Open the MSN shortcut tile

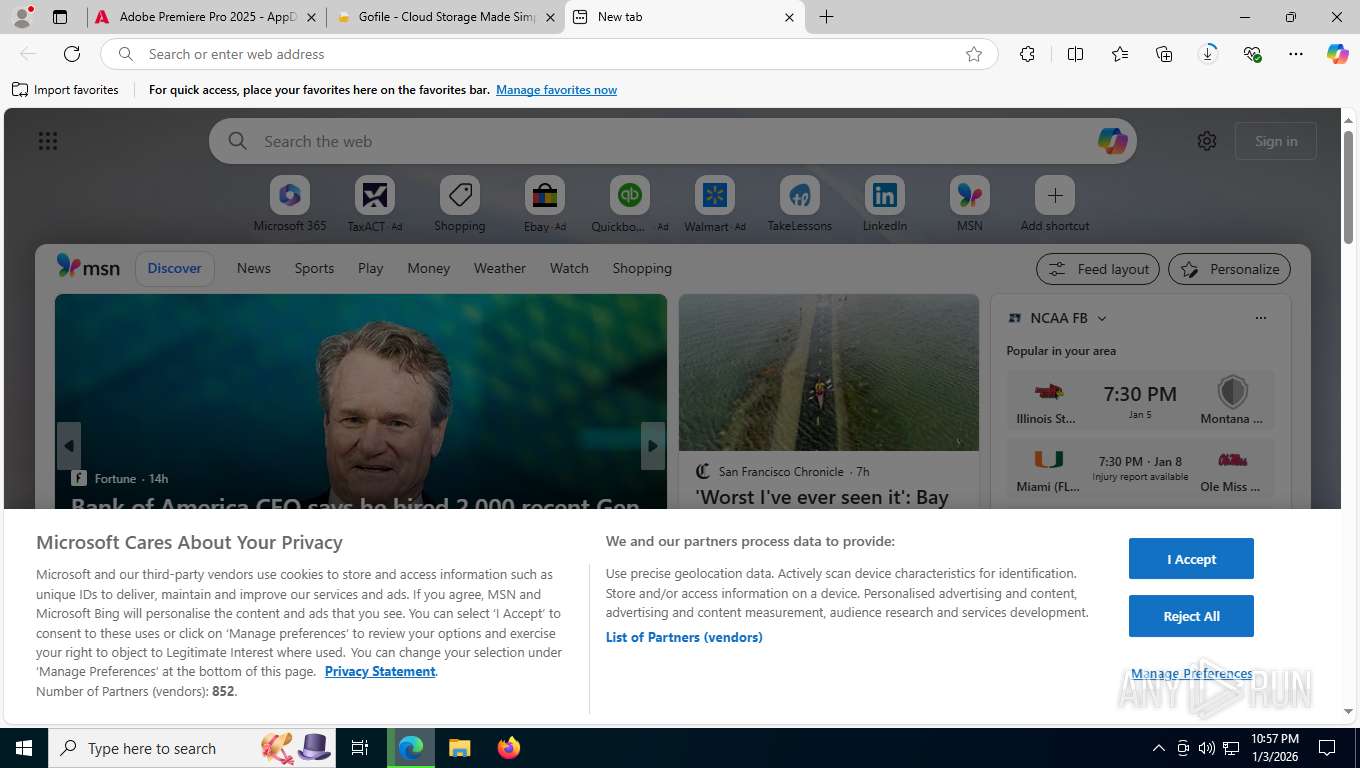tap(970, 205)
